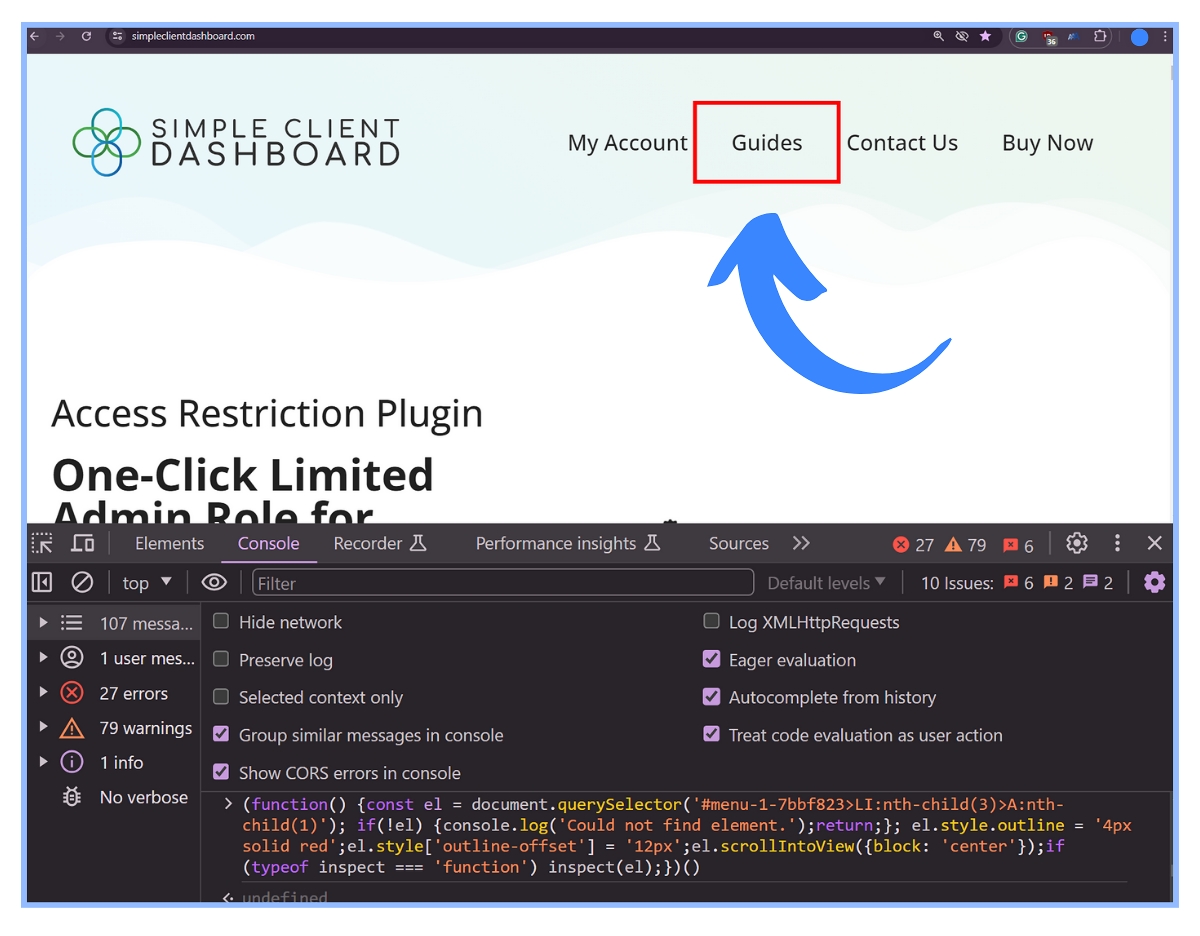Show more DevTools tabs chevron
Viewport: 1200px width, 936px height.
(801, 543)
